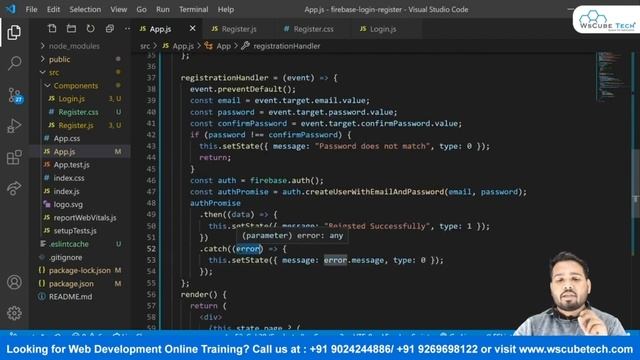Open the Selection menu
This screenshot has height=360, width=640.
(85, 9)
